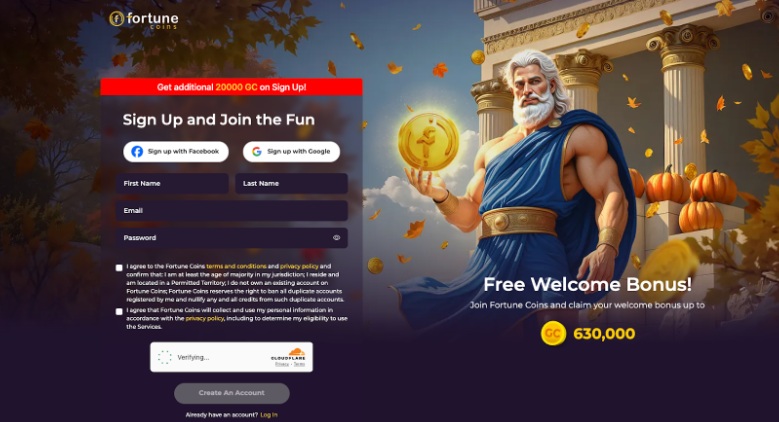Focus the Email input field
Image resolution: width=779 pixels, height=422 pixels.
232,211
